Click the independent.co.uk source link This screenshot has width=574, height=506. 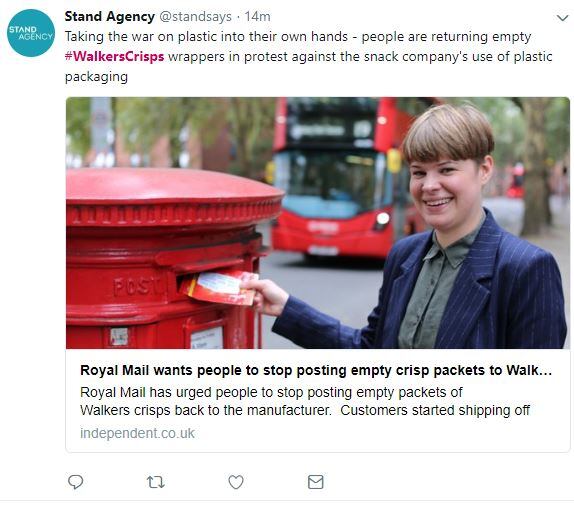click(x=137, y=433)
